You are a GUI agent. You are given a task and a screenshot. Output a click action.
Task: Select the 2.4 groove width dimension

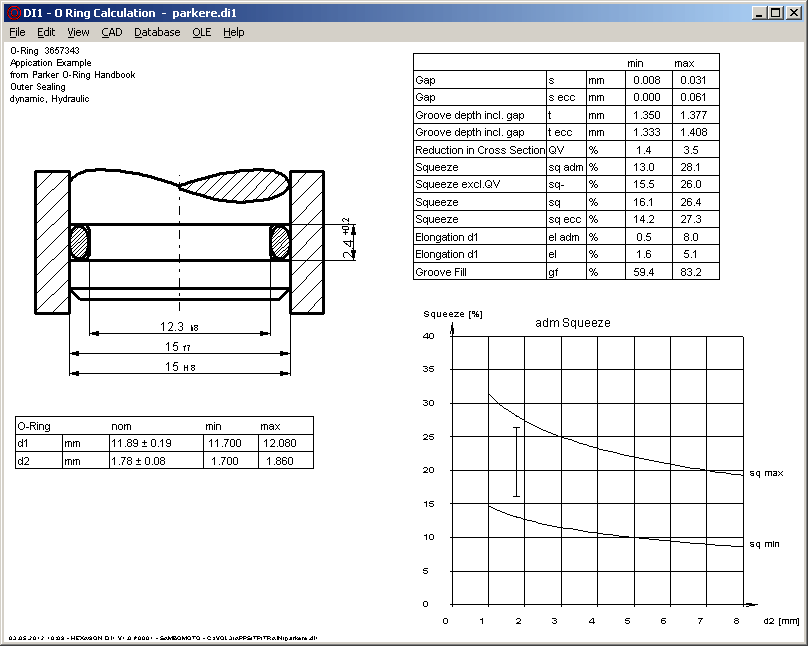point(346,242)
